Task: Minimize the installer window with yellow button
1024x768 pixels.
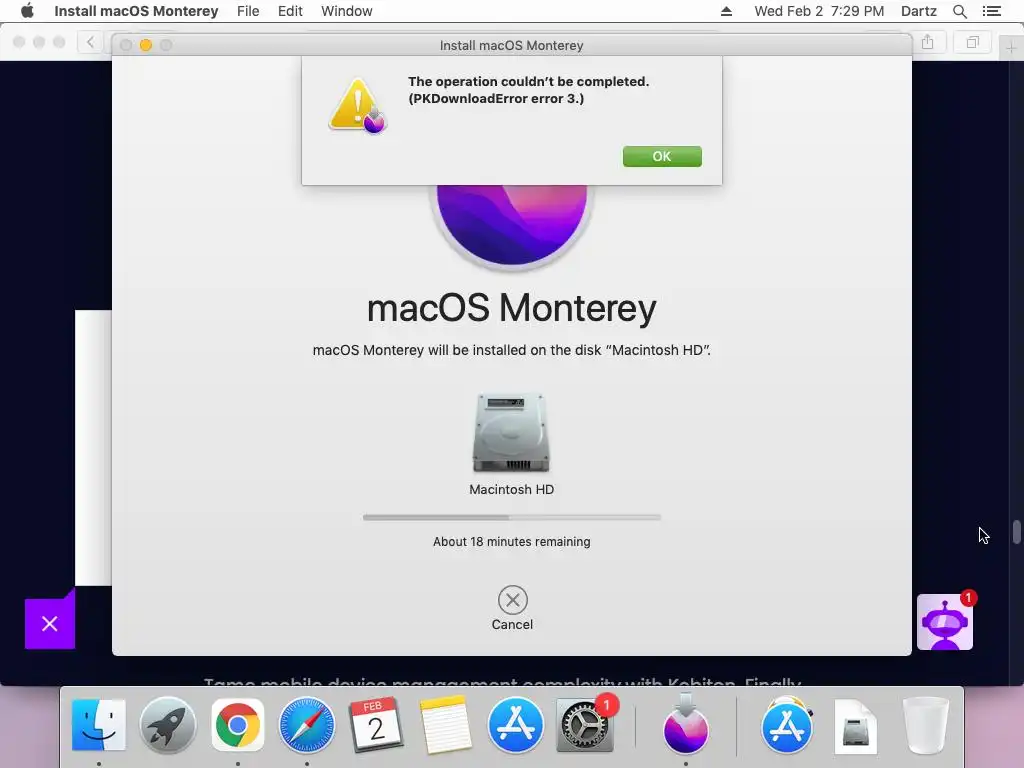Action: (146, 45)
